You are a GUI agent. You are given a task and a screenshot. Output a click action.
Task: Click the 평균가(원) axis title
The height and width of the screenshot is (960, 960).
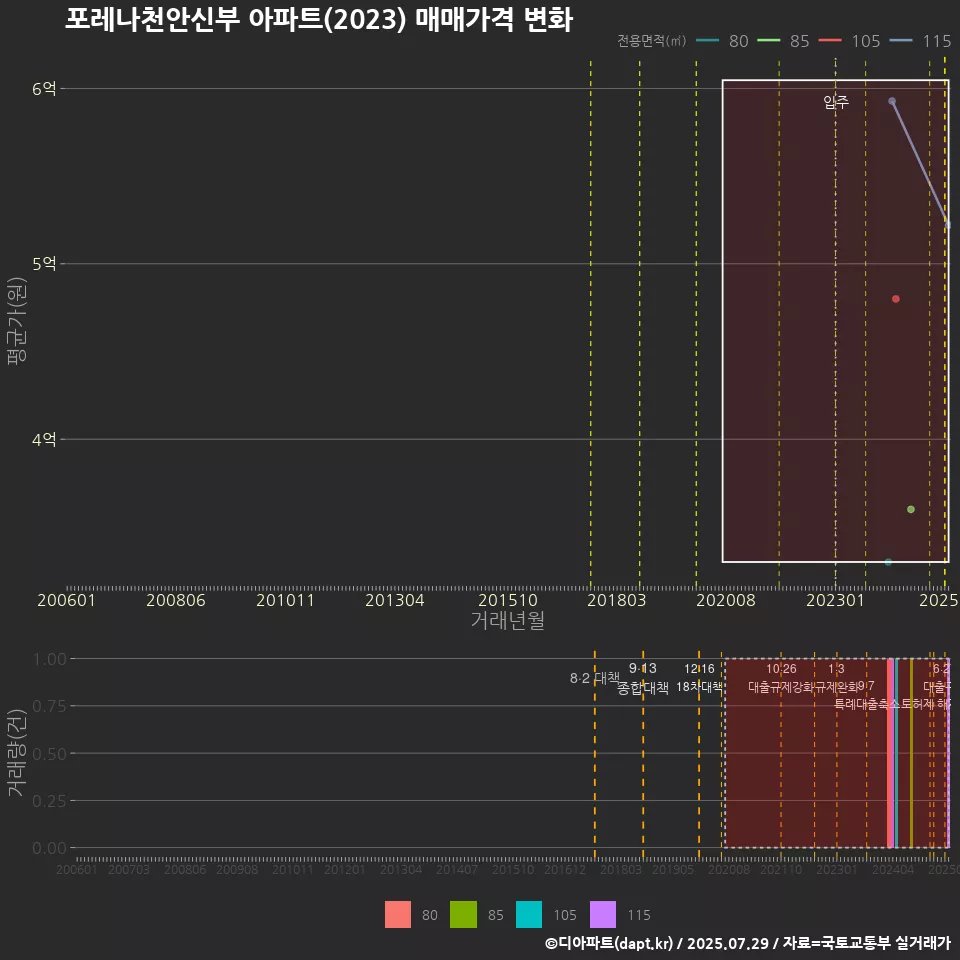tap(17, 321)
